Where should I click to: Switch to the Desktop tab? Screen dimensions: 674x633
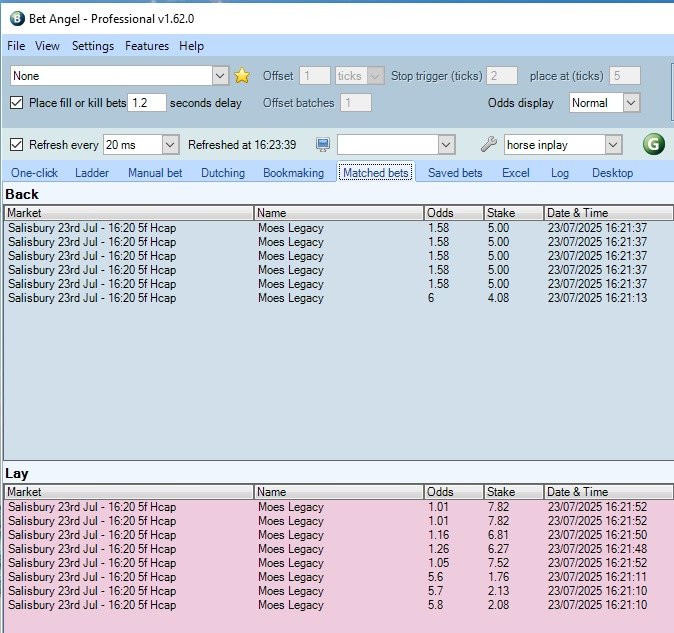[612, 173]
